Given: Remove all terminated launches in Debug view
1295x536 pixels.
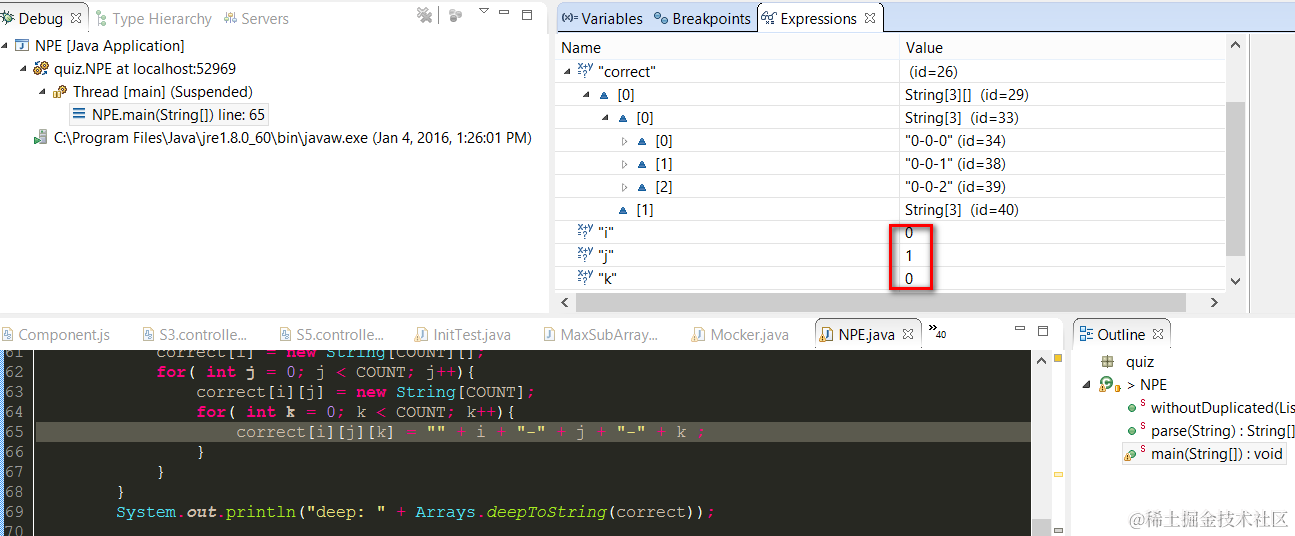Looking at the screenshot, I should click(425, 16).
